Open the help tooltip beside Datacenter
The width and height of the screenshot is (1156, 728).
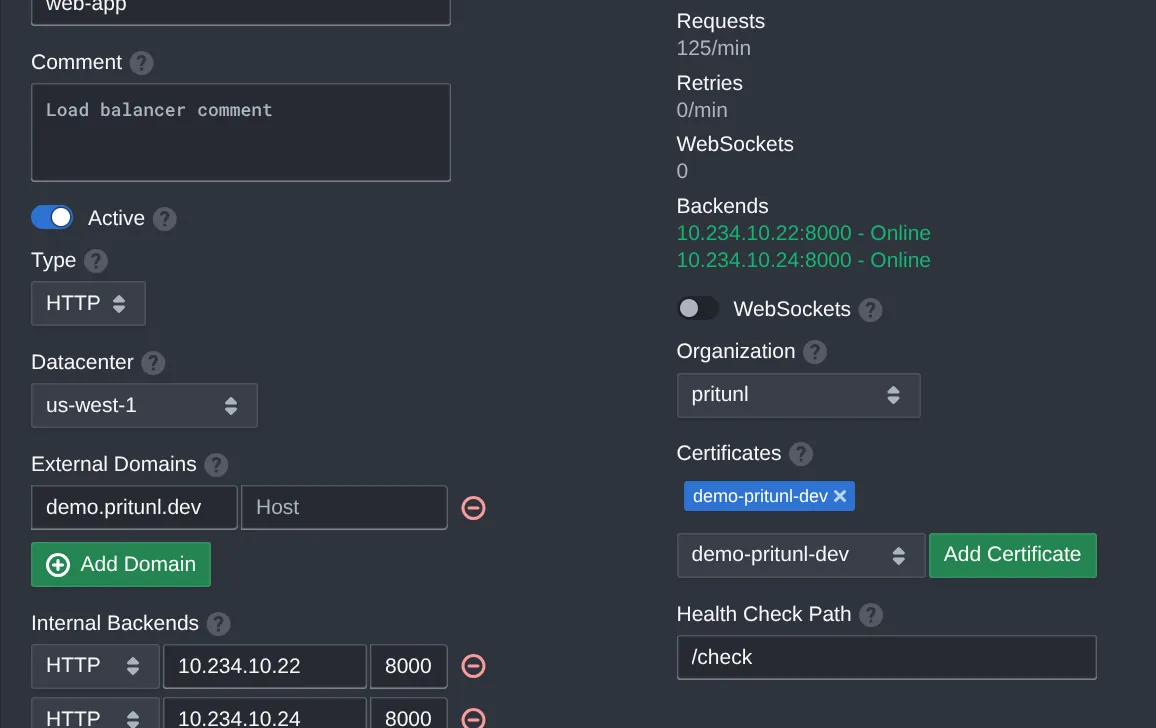tap(153, 363)
